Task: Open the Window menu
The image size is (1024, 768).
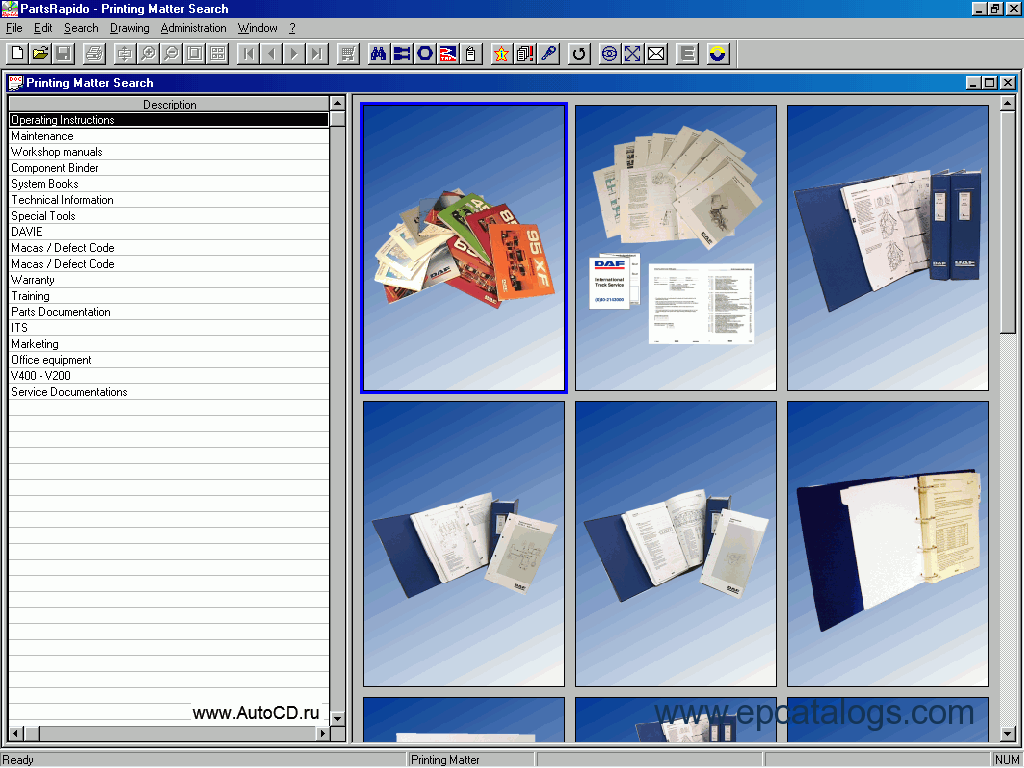Action: tap(257, 28)
